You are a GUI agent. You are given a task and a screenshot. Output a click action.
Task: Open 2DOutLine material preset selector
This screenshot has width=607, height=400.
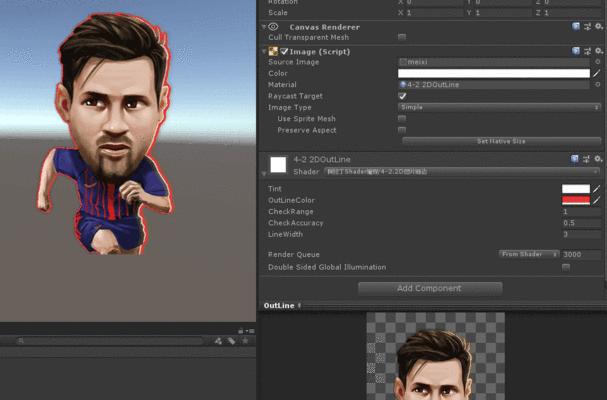pyautogui.click(x=586, y=159)
